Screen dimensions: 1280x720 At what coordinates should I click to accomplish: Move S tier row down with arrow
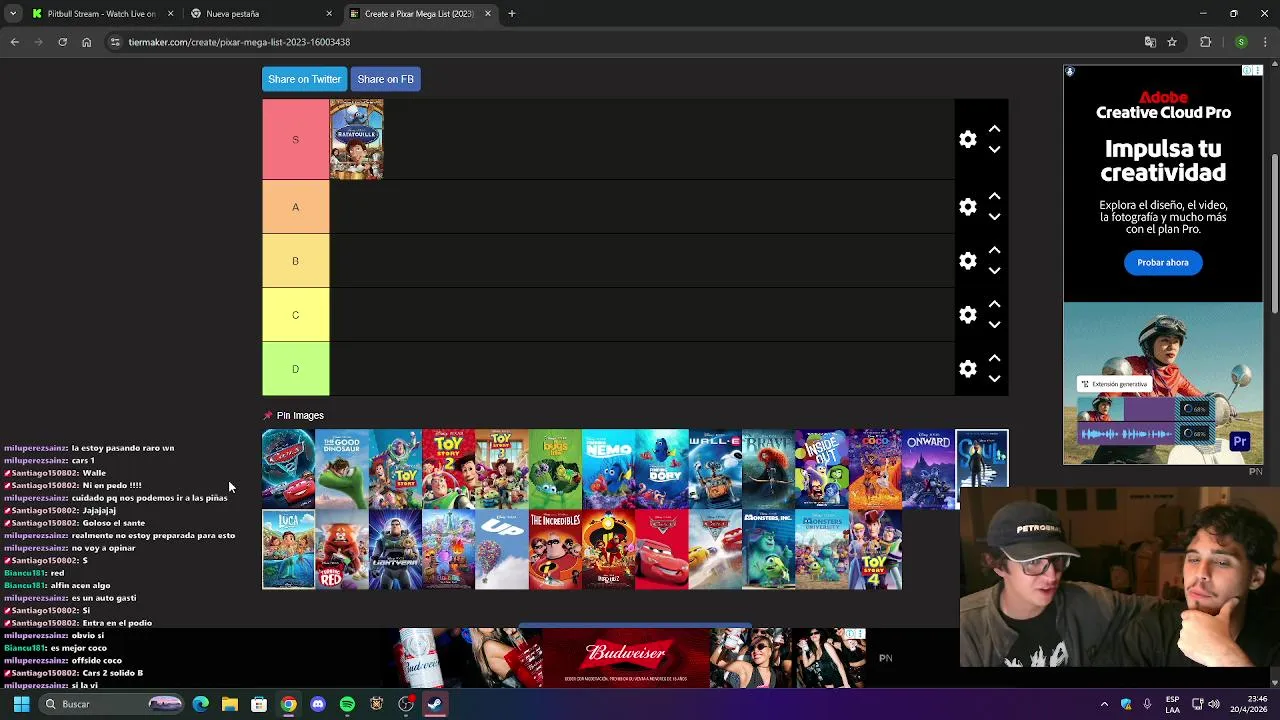click(x=994, y=150)
